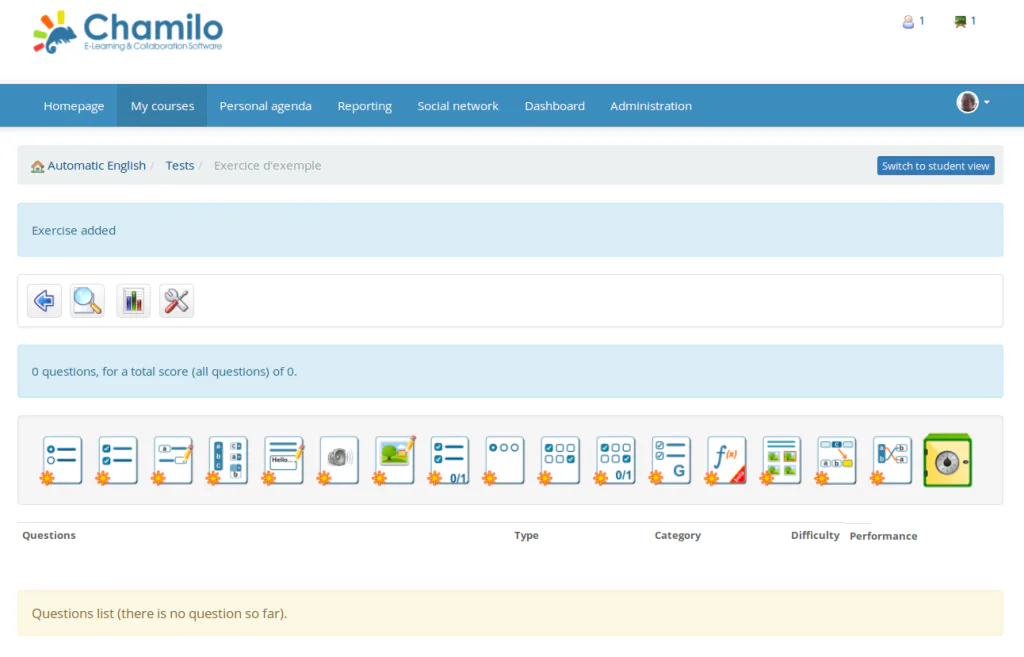Add a unique answer multiple choice question

pos(61,460)
